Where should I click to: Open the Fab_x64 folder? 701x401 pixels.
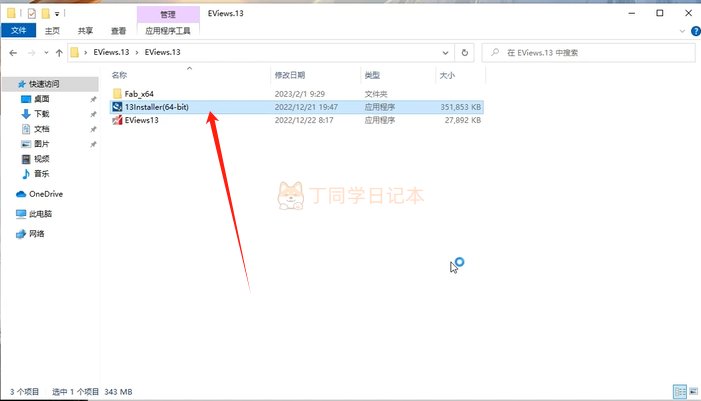[x=139, y=93]
